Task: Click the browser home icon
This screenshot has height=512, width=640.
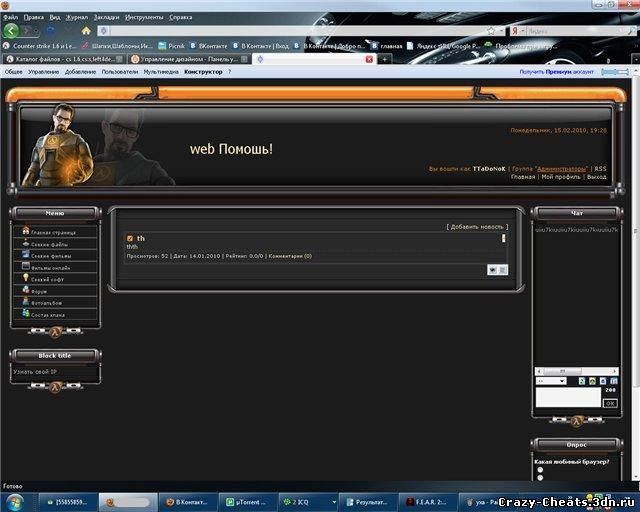Action: click(x=86, y=31)
